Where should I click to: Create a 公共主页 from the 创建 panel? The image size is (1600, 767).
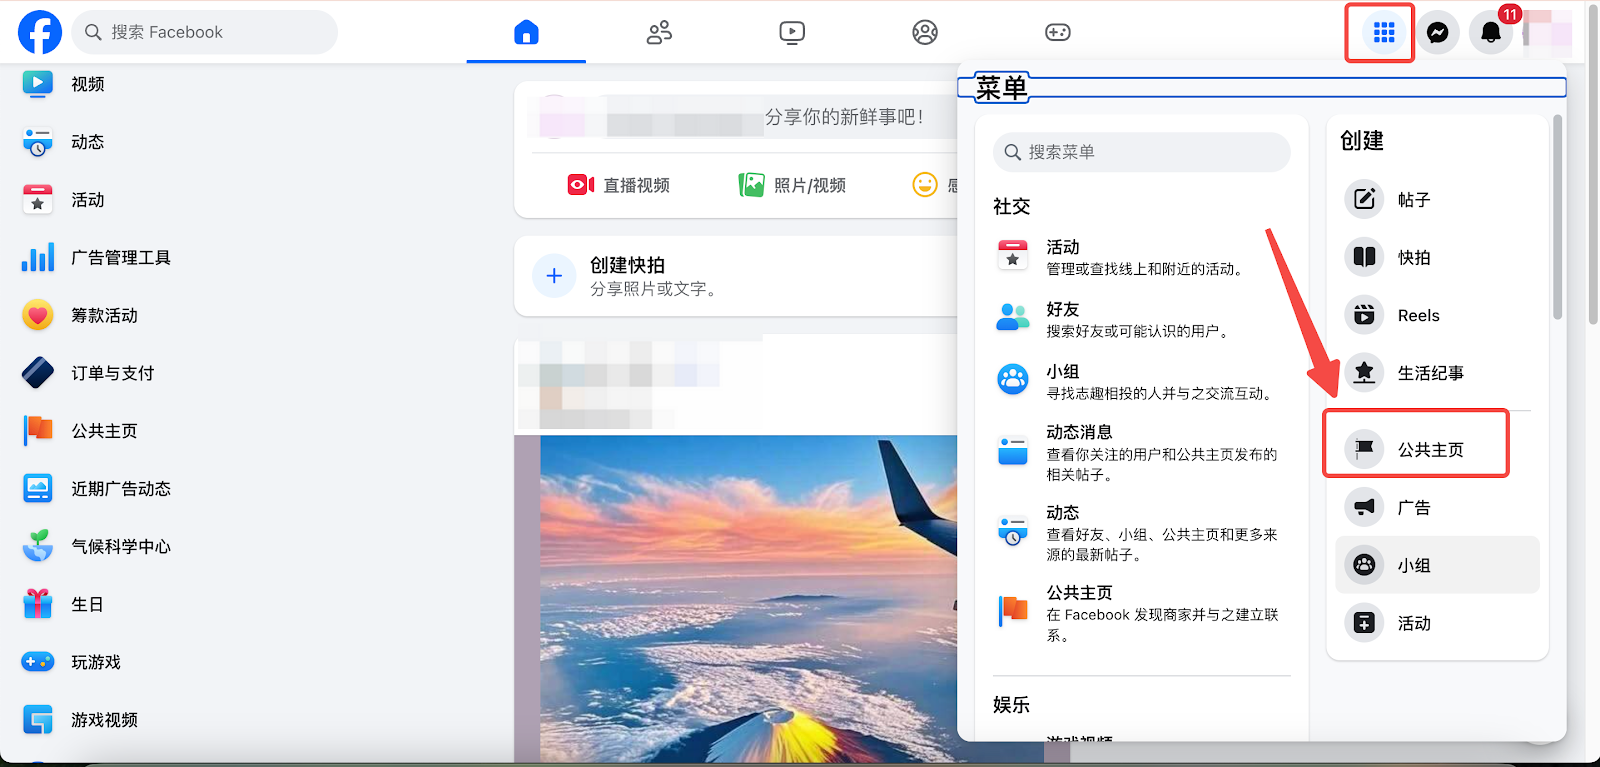tap(1437, 449)
